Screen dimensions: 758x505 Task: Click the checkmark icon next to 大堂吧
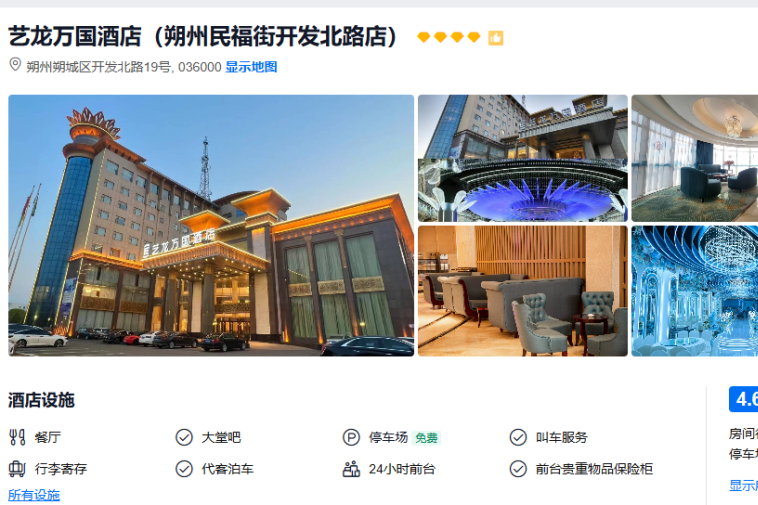pyautogui.click(x=184, y=437)
